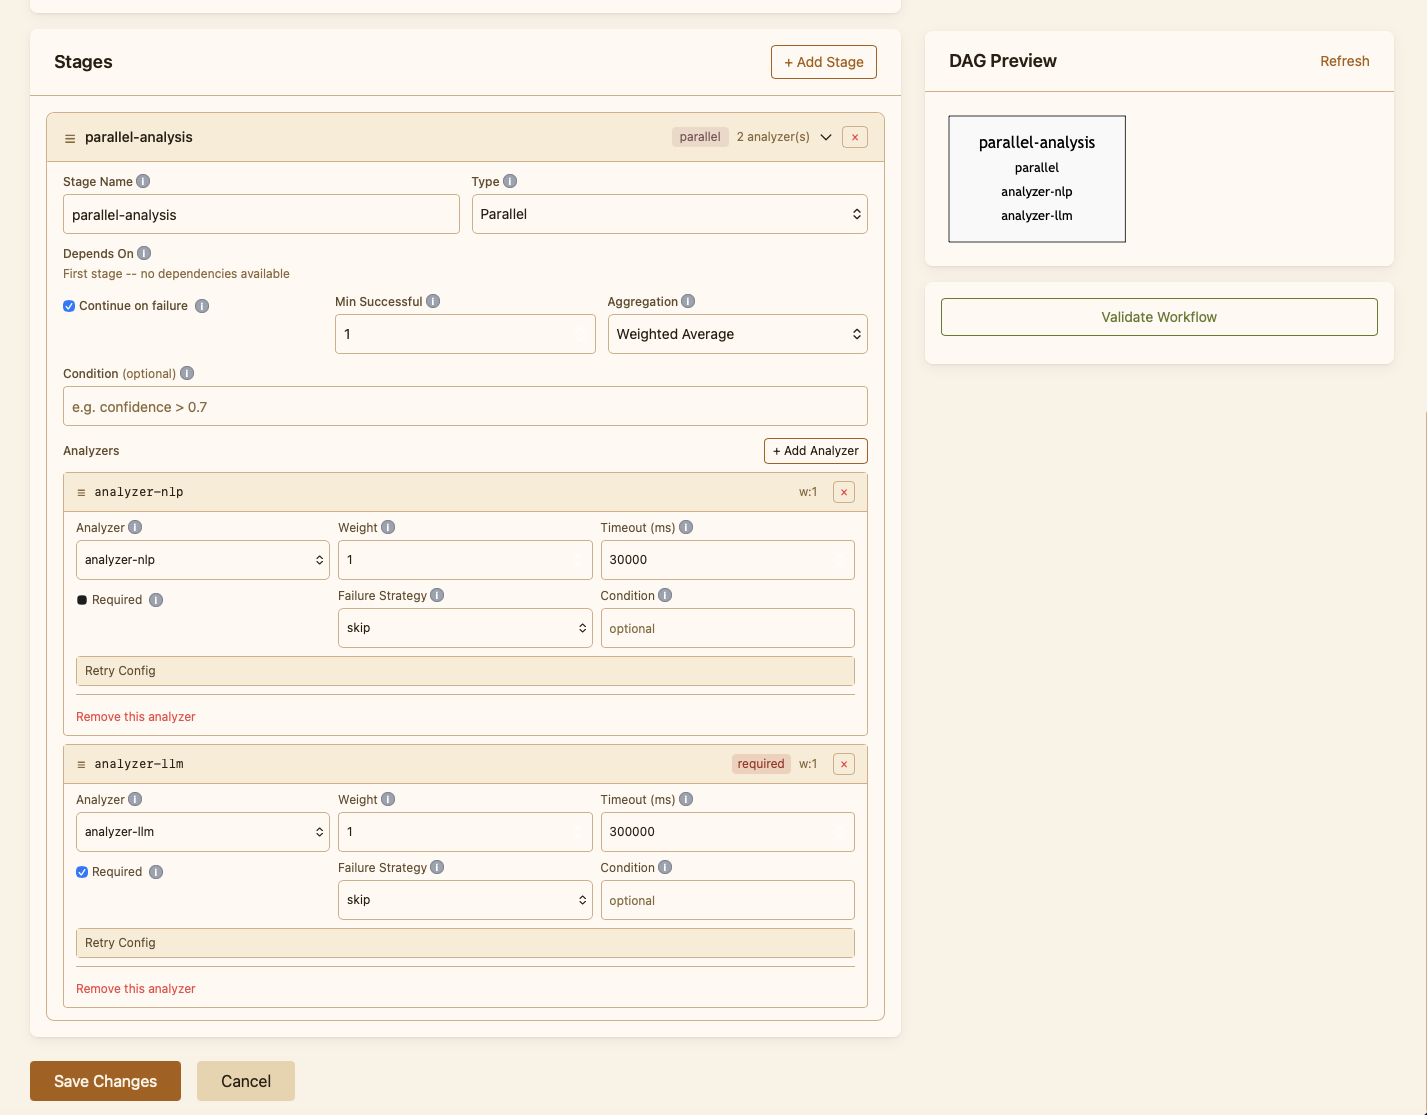The image size is (1427, 1115).
Task: Remove analyzer-llm using its header x icon
Action: coord(844,764)
